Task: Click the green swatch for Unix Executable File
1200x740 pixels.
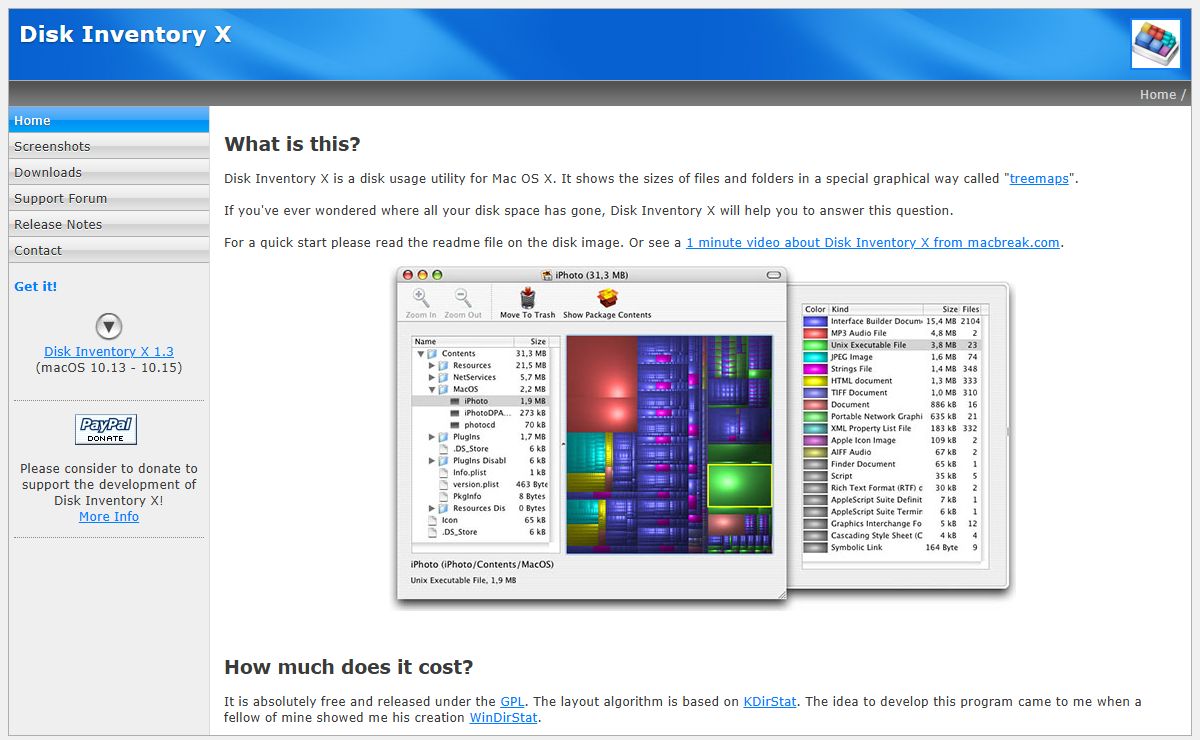Action: [x=815, y=345]
